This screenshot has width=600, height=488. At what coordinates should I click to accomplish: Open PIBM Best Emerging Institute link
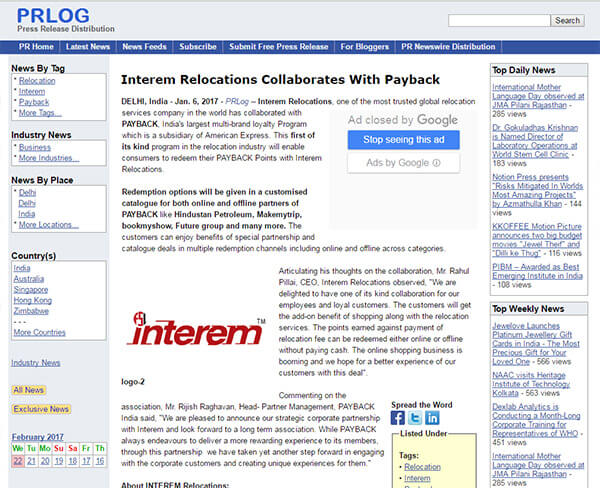(537, 271)
